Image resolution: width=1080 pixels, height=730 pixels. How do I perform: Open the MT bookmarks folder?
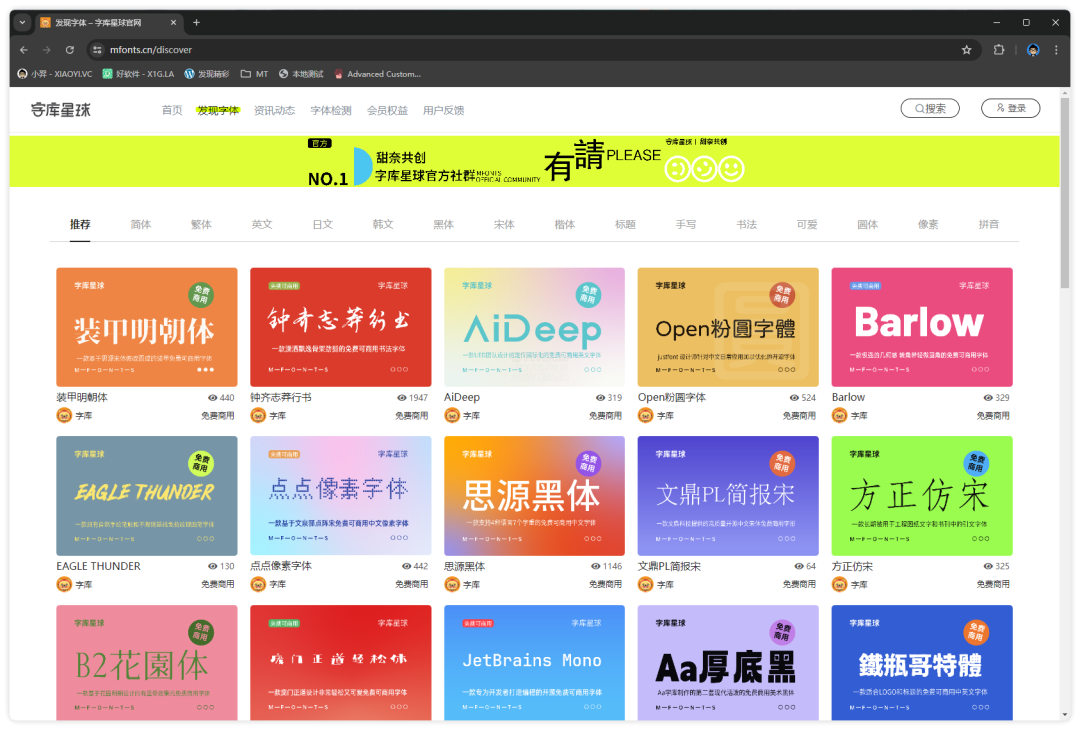pyautogui.click(x=254, y=74)
